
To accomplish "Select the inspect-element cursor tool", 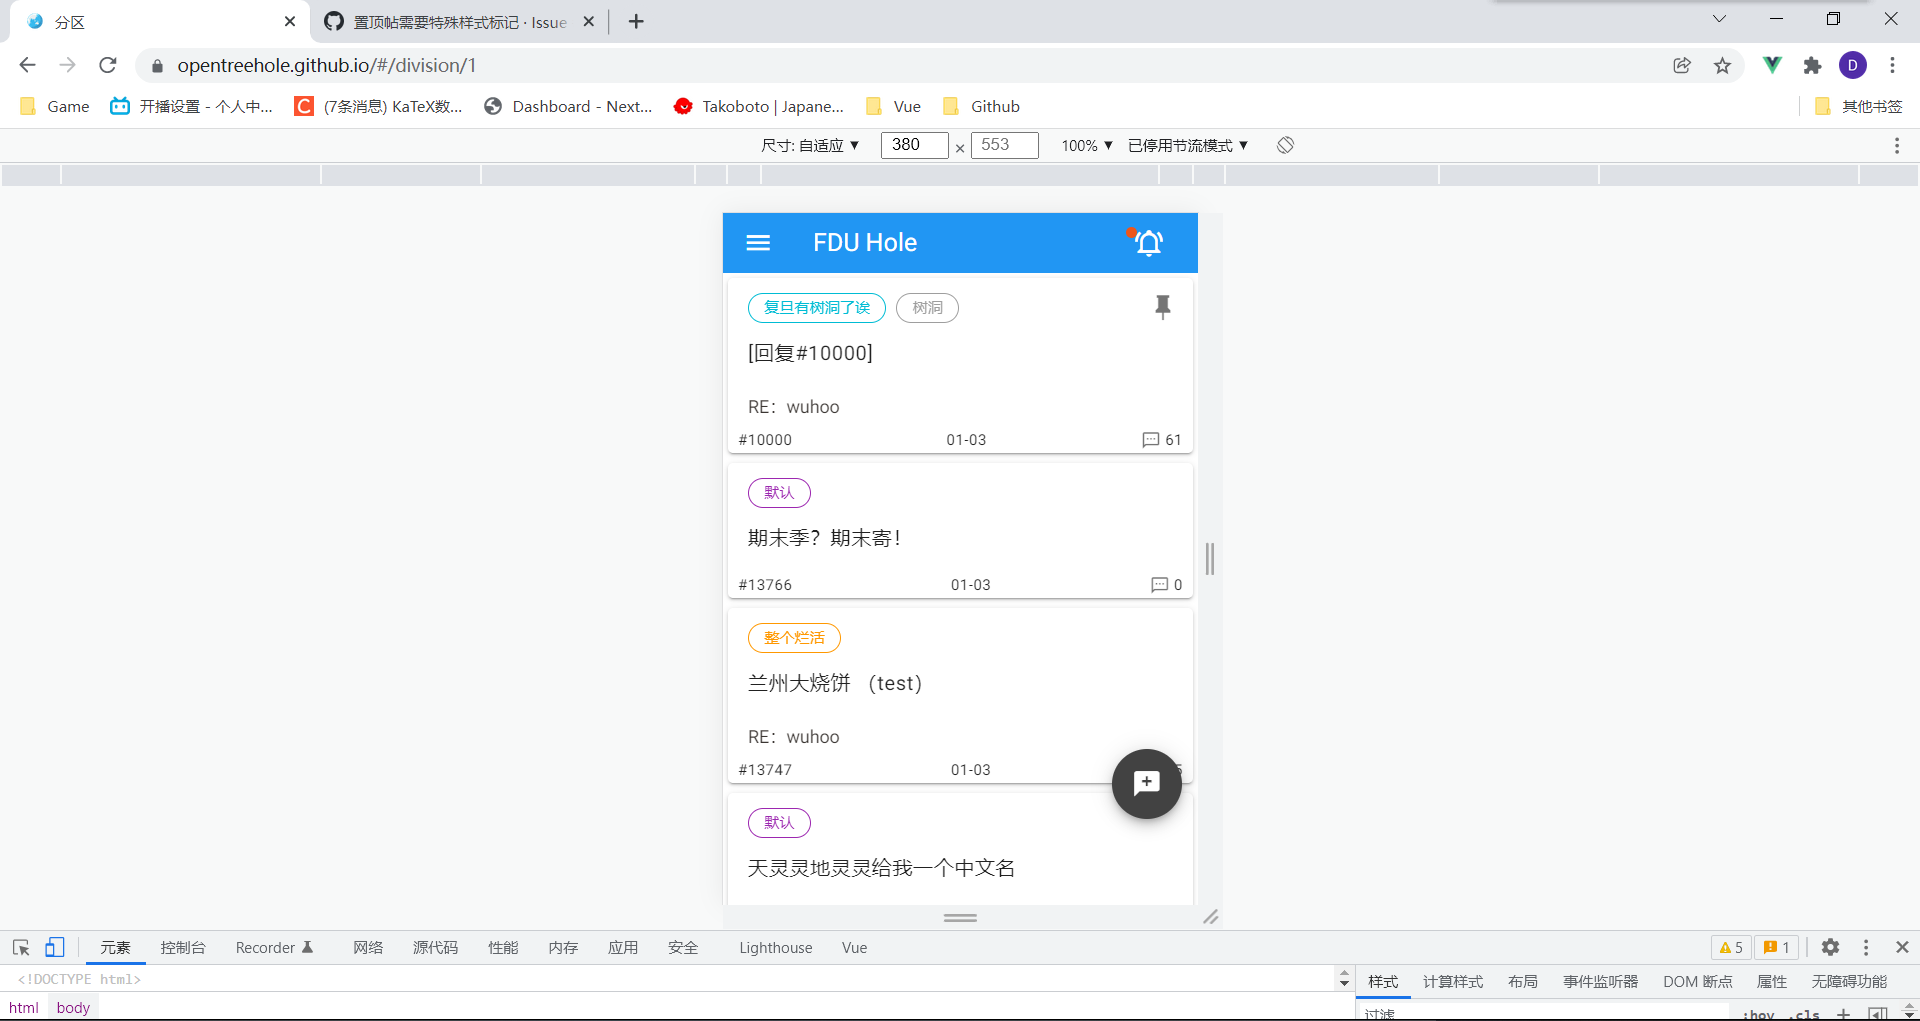I will (x=20, y=947).
